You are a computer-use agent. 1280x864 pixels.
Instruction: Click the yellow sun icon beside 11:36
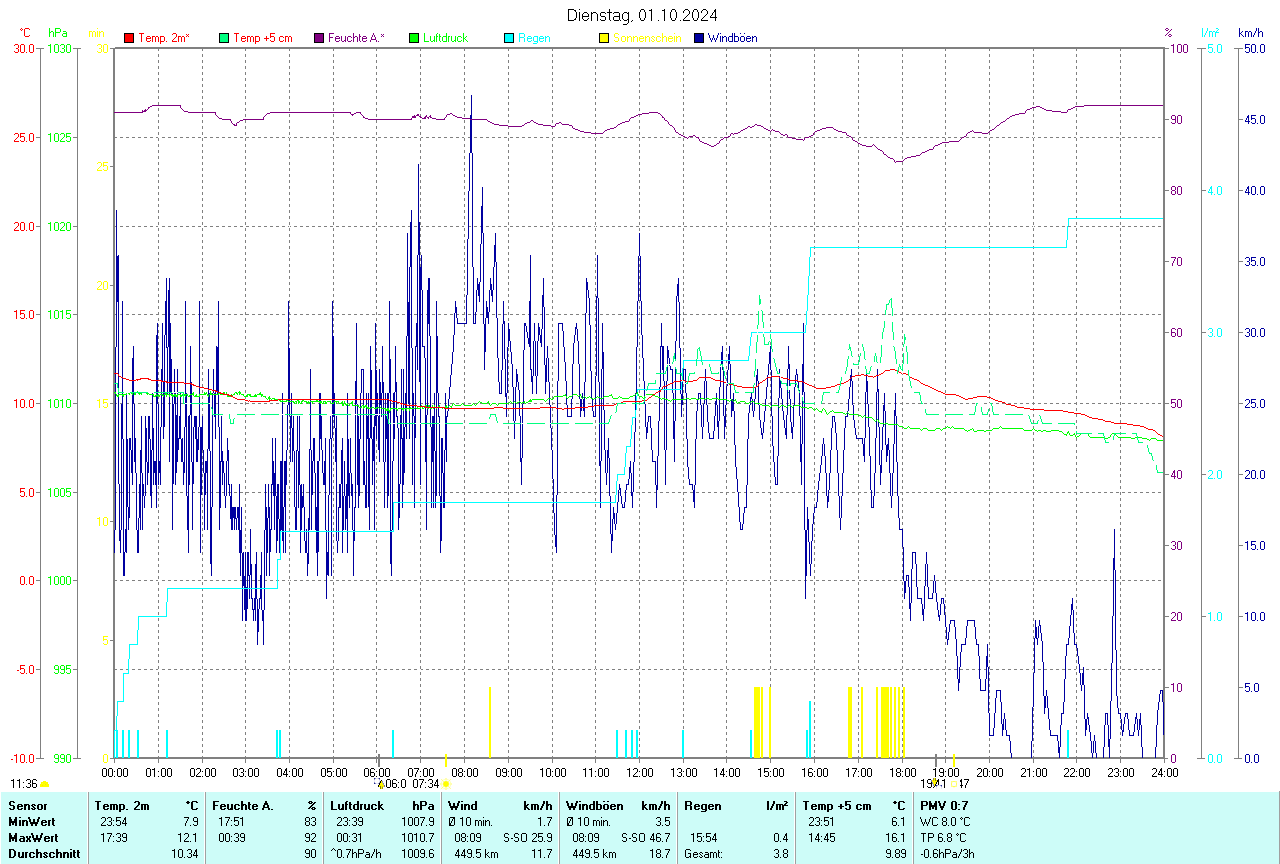45,785
